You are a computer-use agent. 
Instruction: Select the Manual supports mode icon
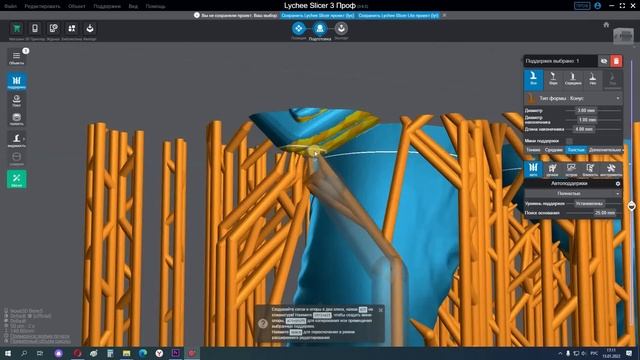pos(552,169)
